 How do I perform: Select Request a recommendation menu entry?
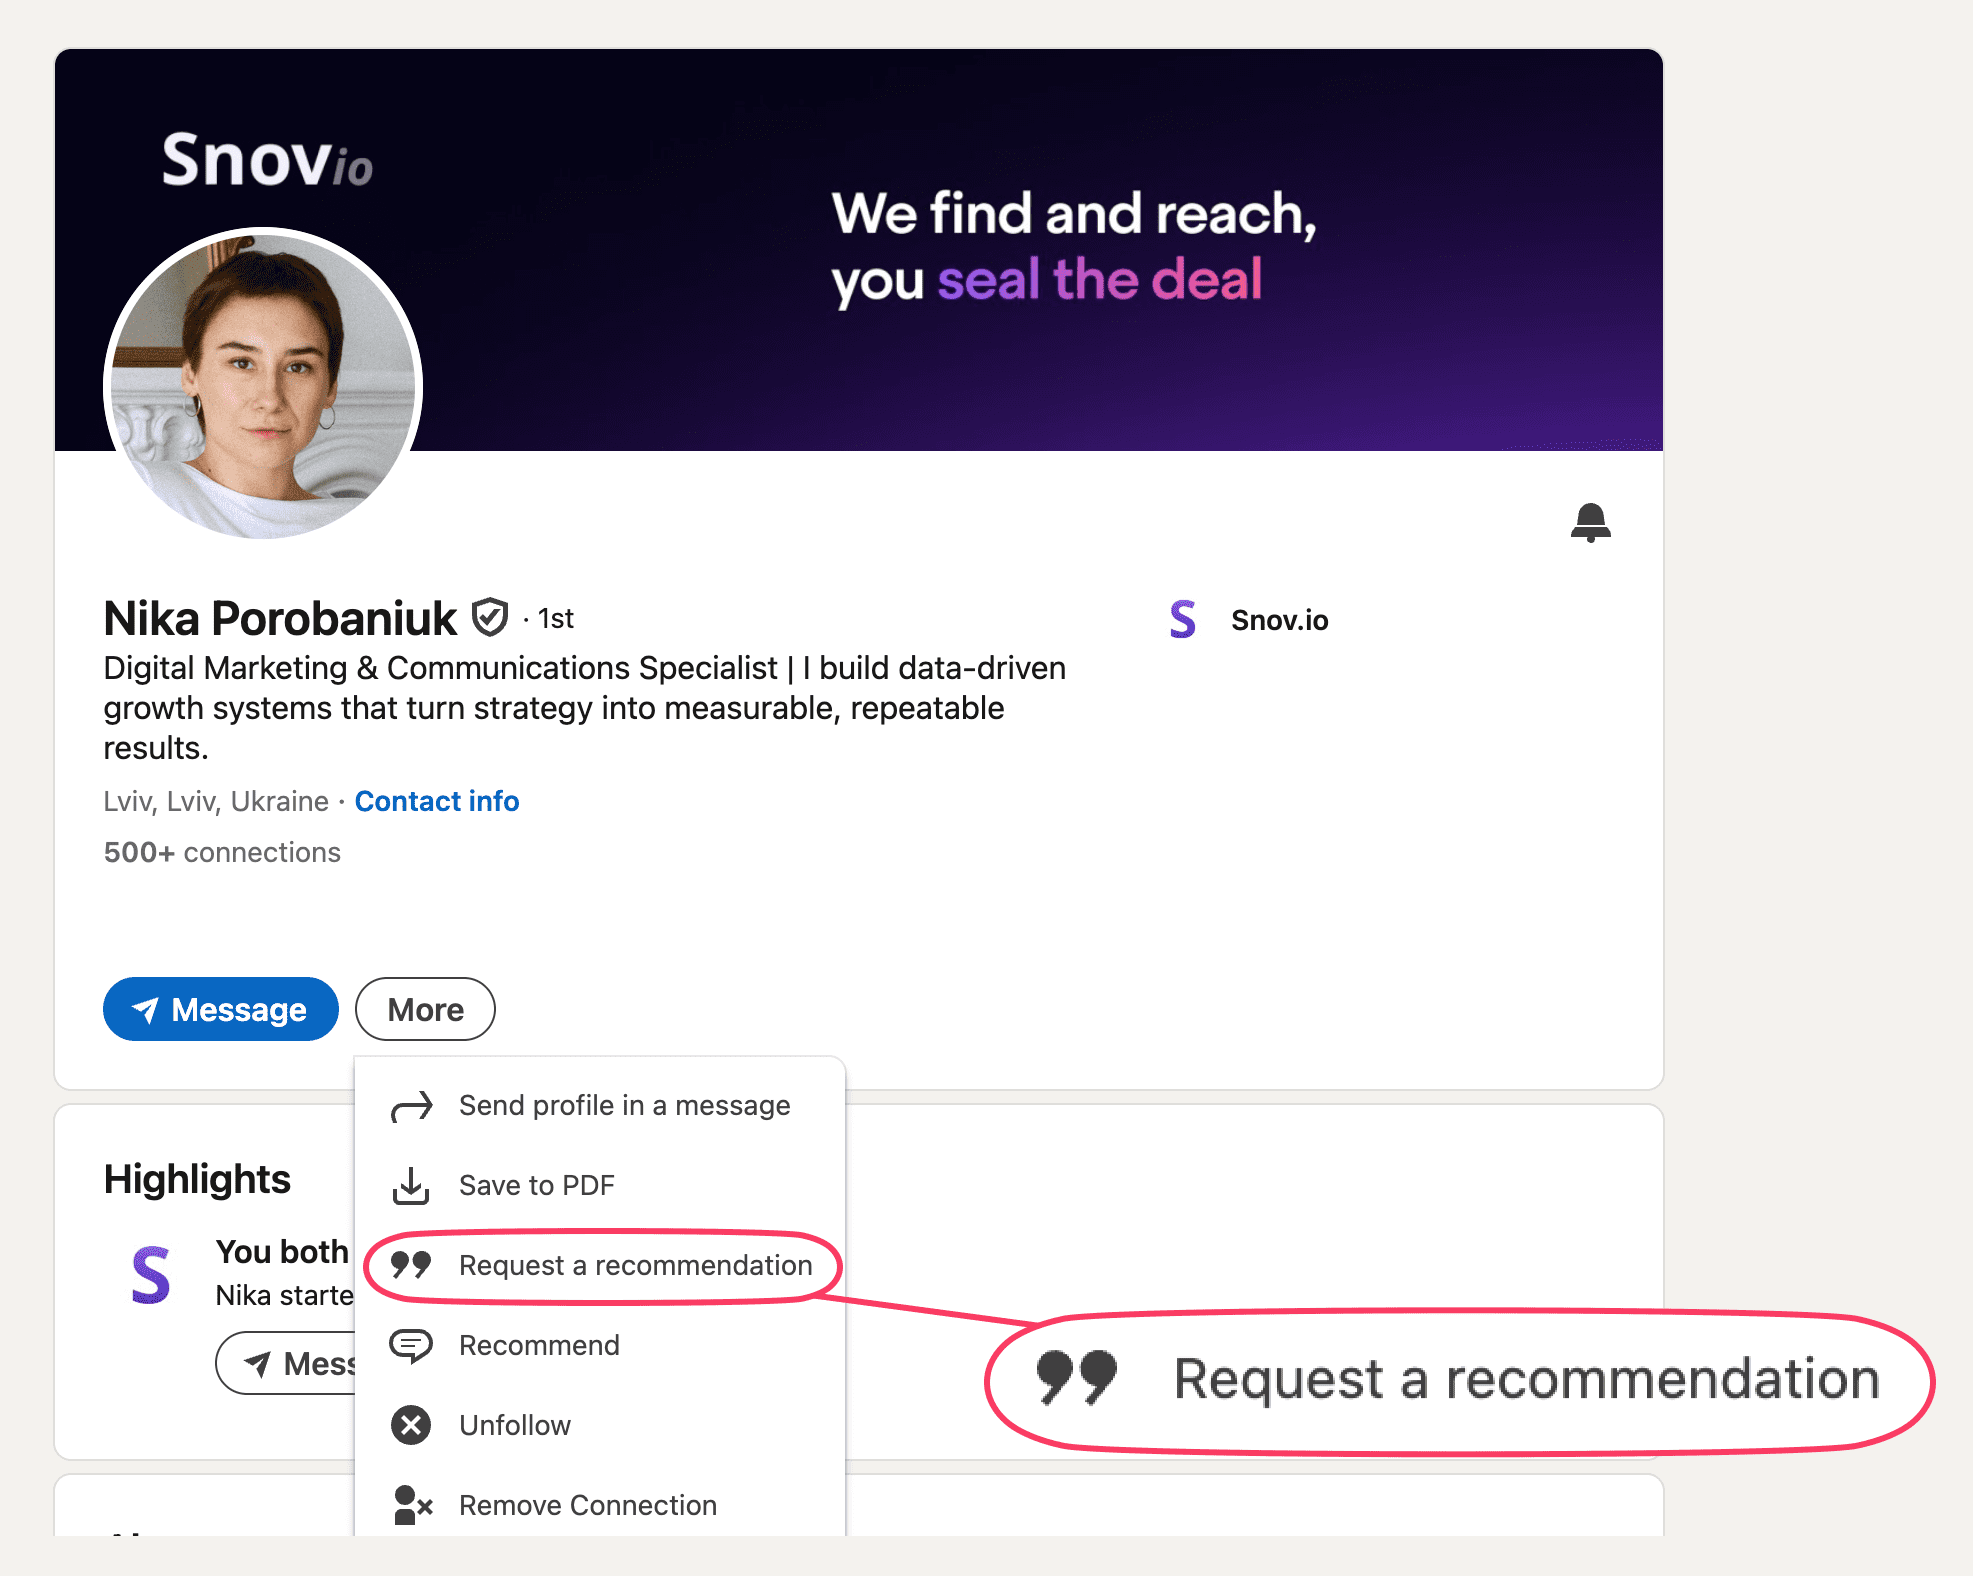pos(635,1266)
